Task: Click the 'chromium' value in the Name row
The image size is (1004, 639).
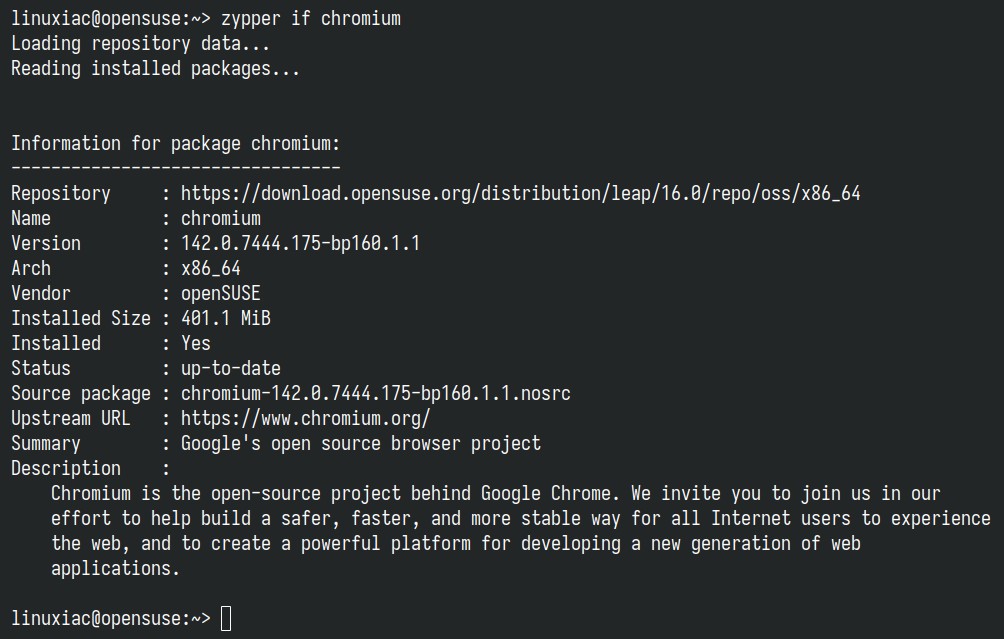Action: tap(220, 218)
